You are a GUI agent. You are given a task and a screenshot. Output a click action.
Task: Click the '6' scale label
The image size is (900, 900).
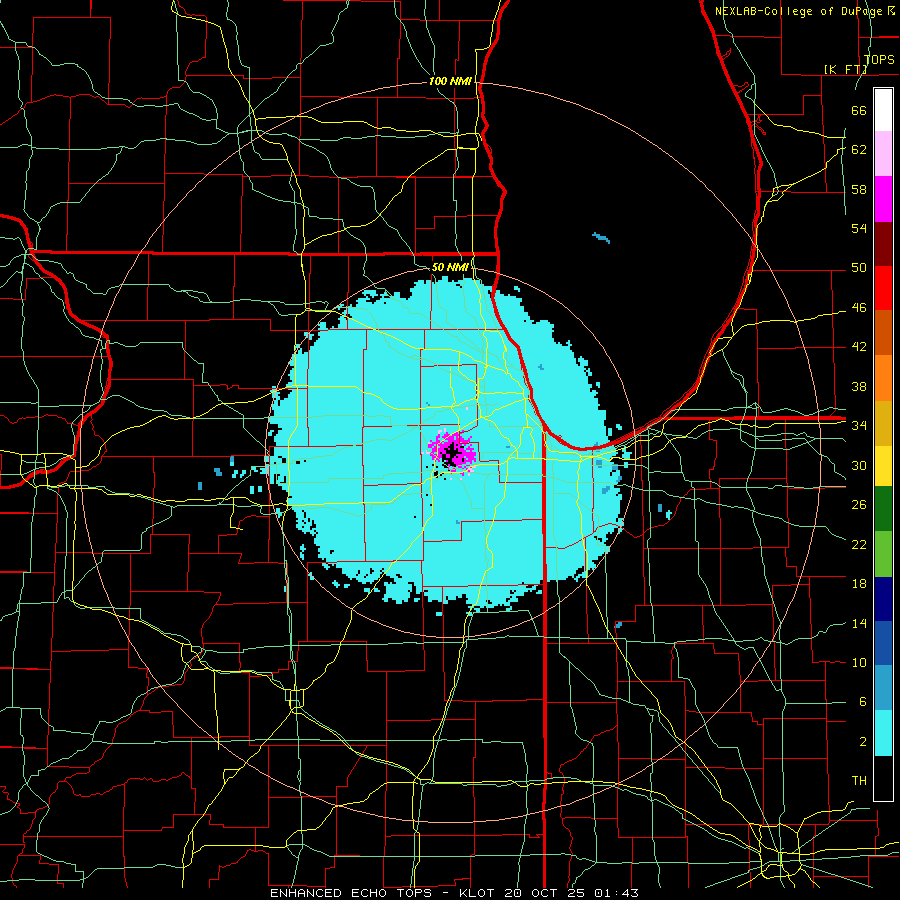pyautogui.click(x=862, y=702)
